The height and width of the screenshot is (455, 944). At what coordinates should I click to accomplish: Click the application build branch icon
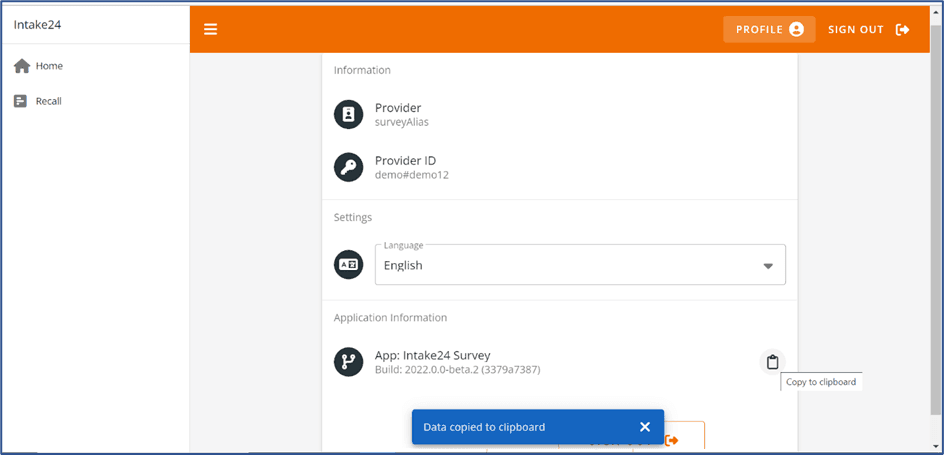349,362
